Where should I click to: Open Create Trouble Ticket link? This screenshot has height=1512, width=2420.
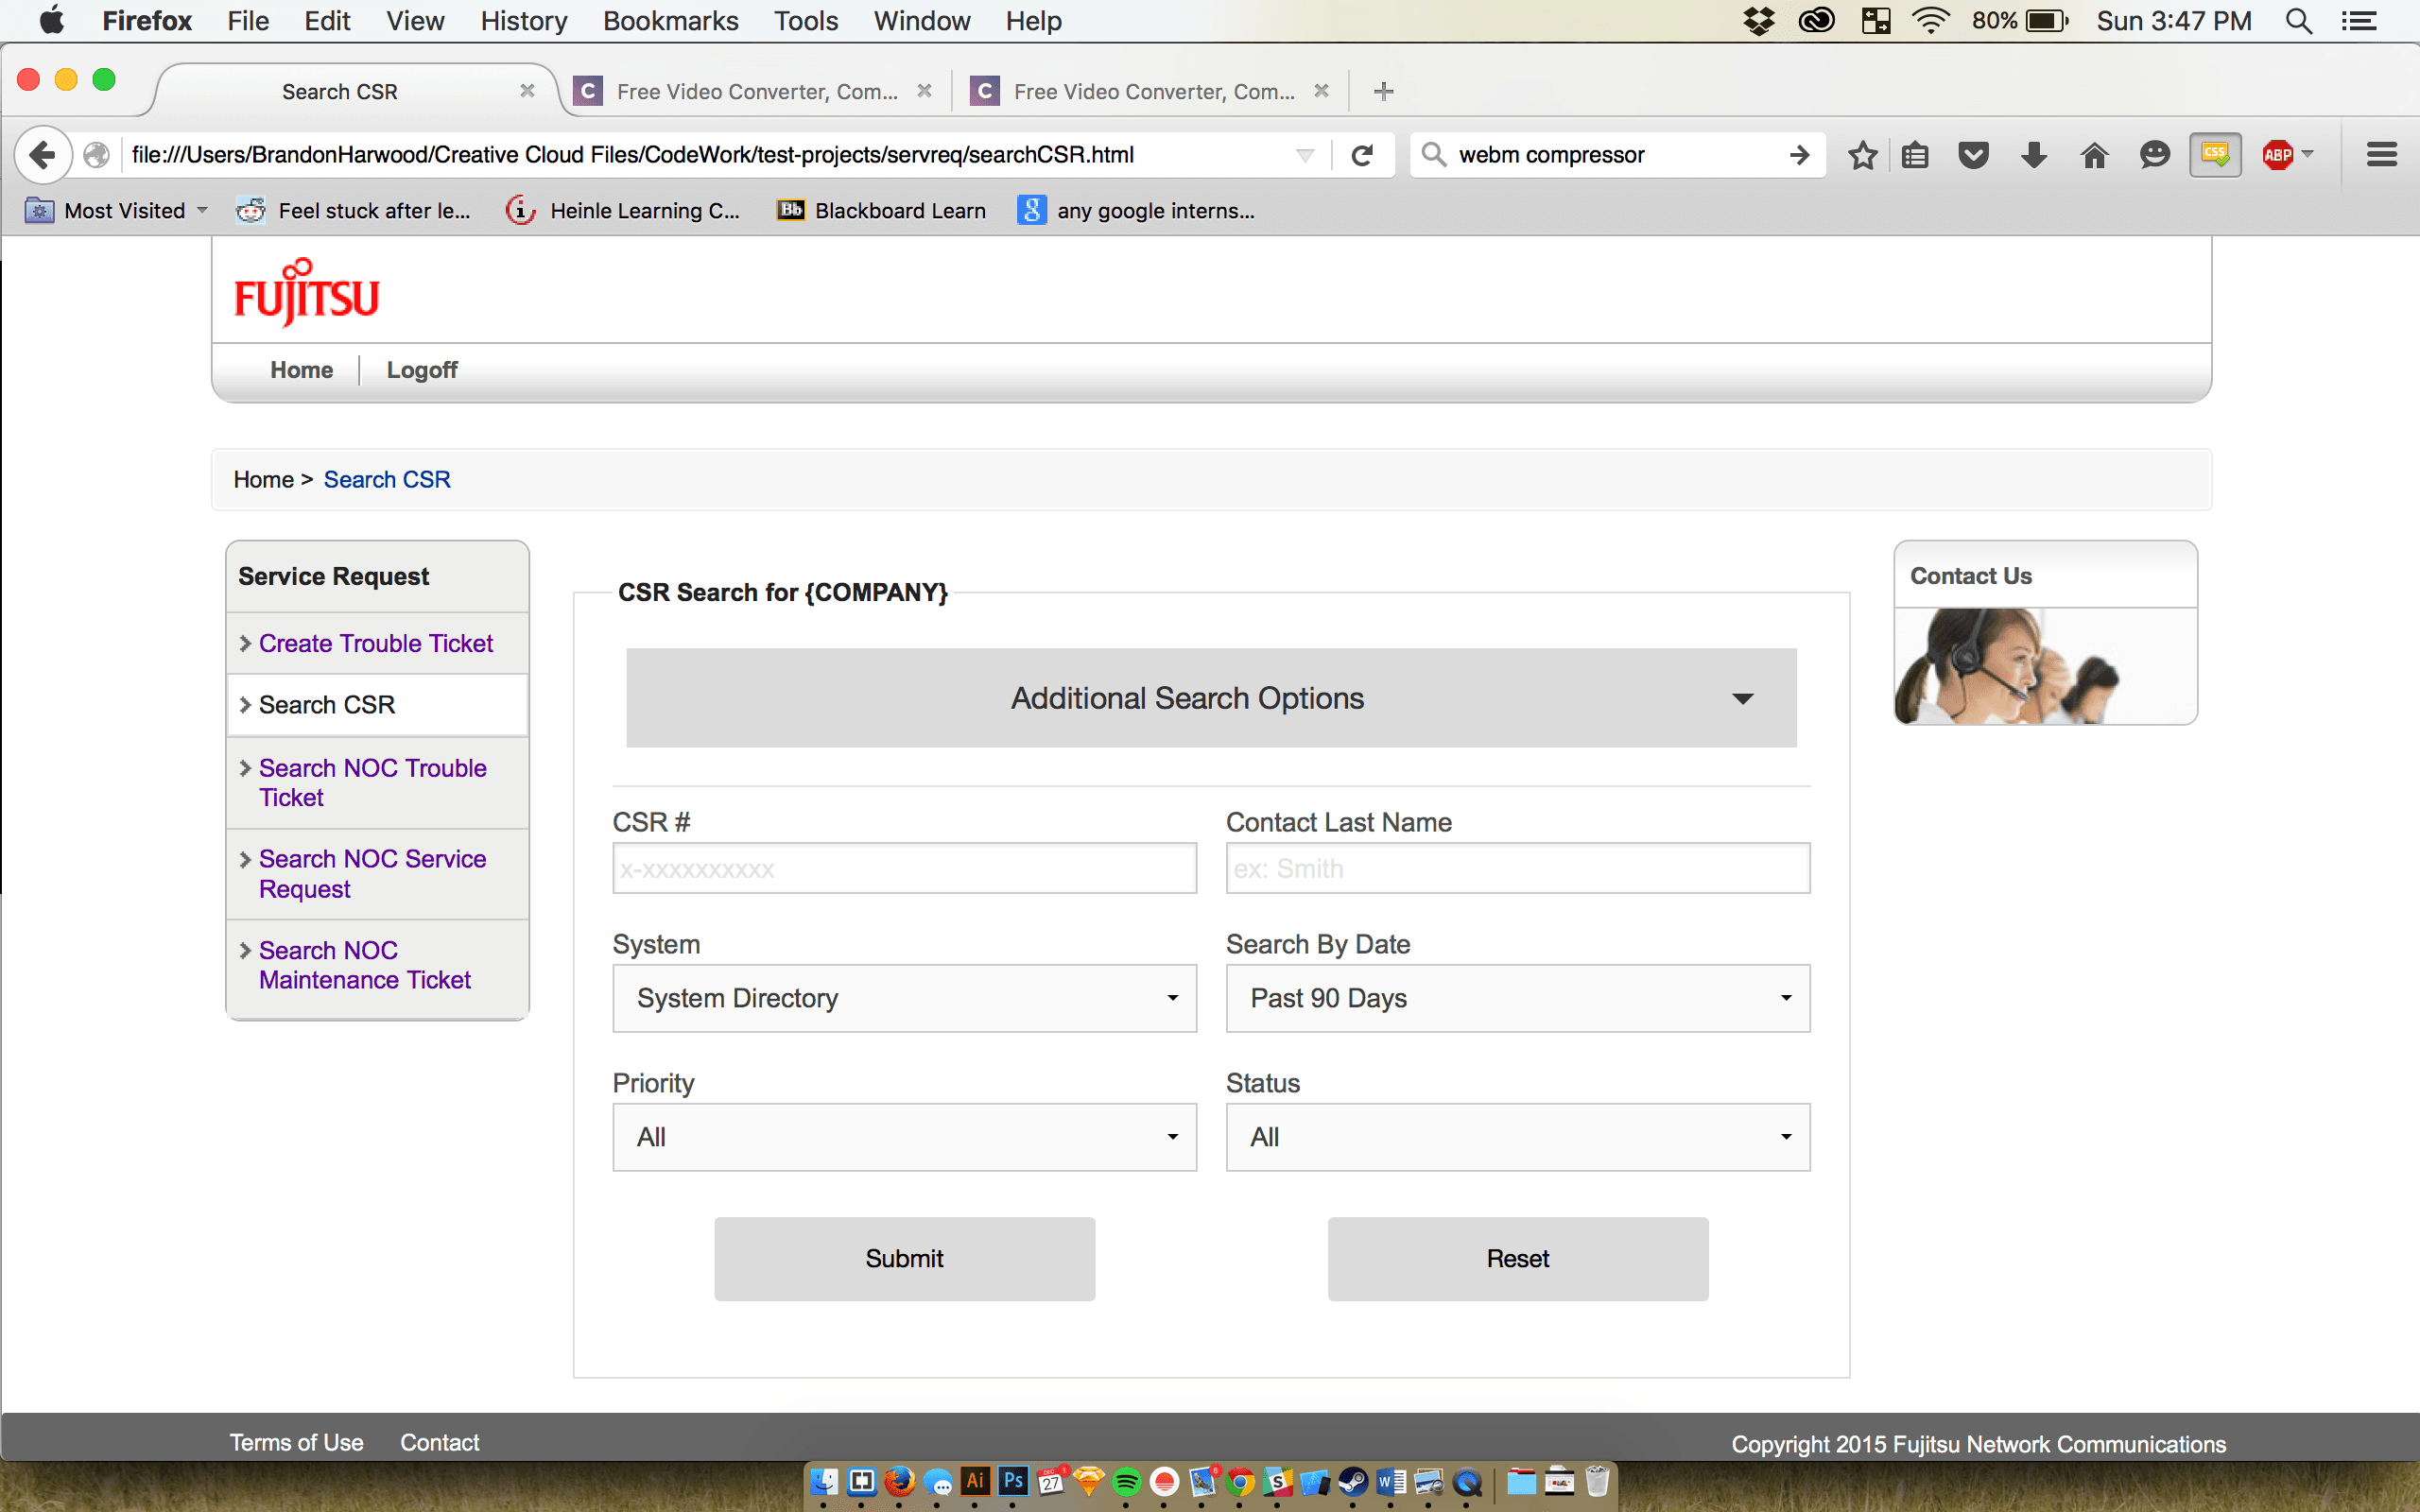375,643
